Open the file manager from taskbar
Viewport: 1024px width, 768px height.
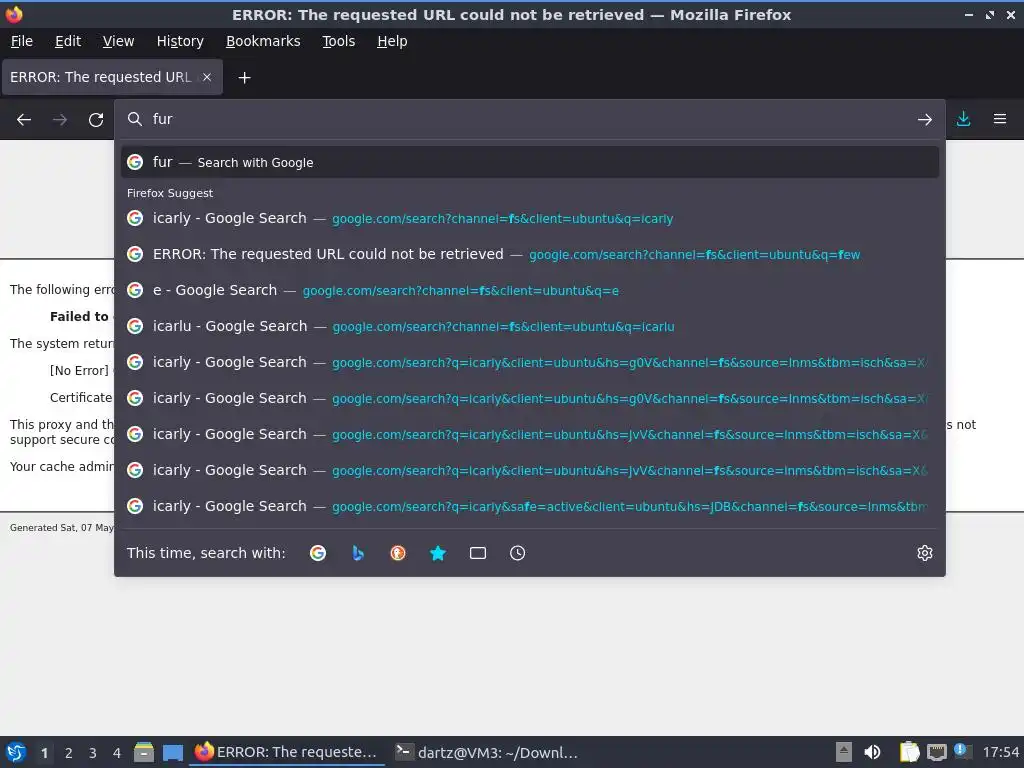[144, 752]
